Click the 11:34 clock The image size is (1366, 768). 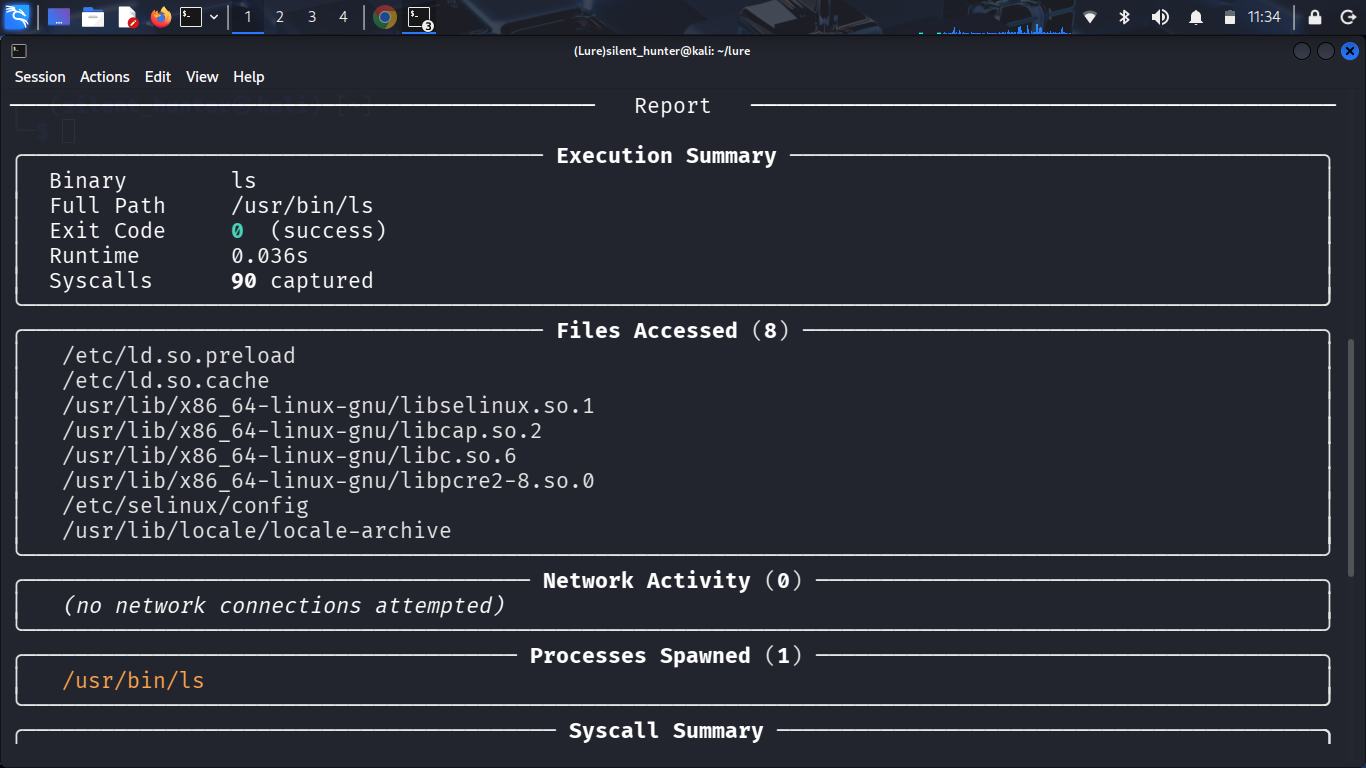click(1264, 17)
